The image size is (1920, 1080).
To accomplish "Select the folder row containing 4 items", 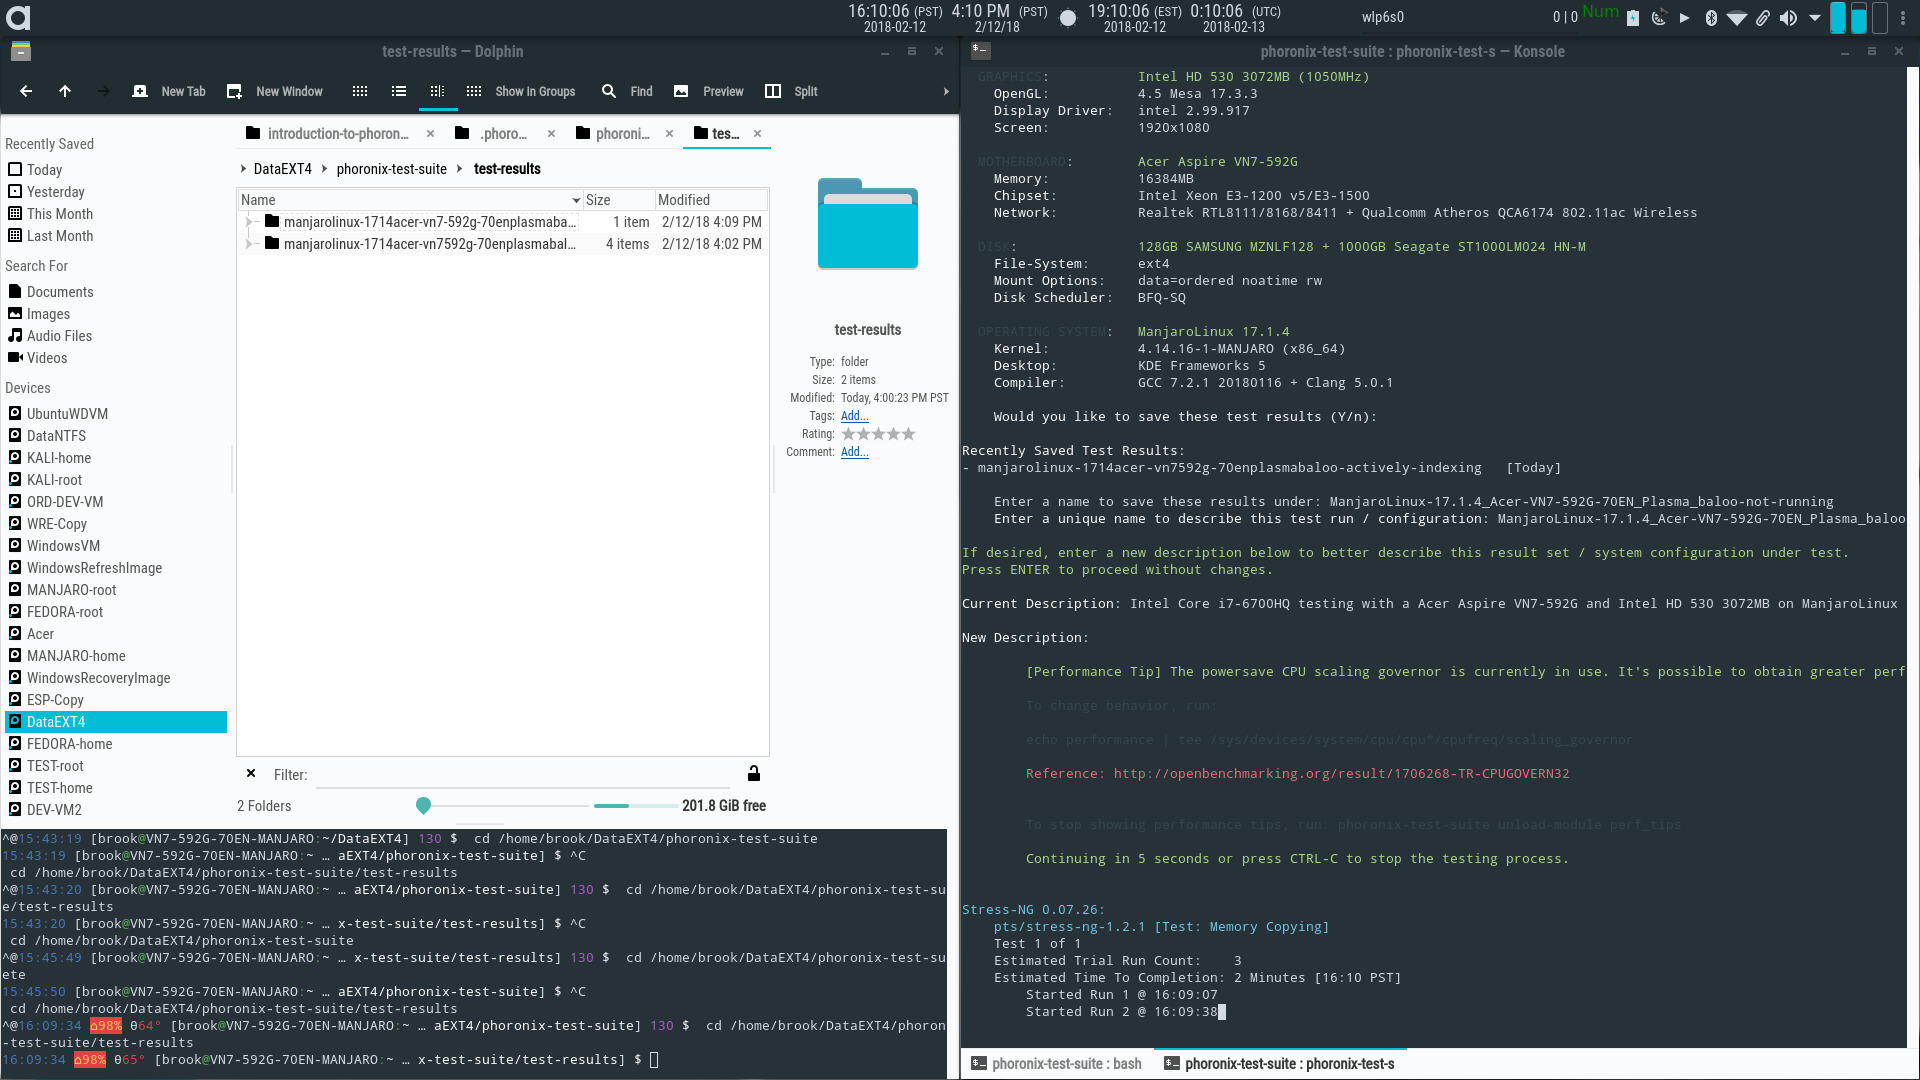I will point(503,244).
